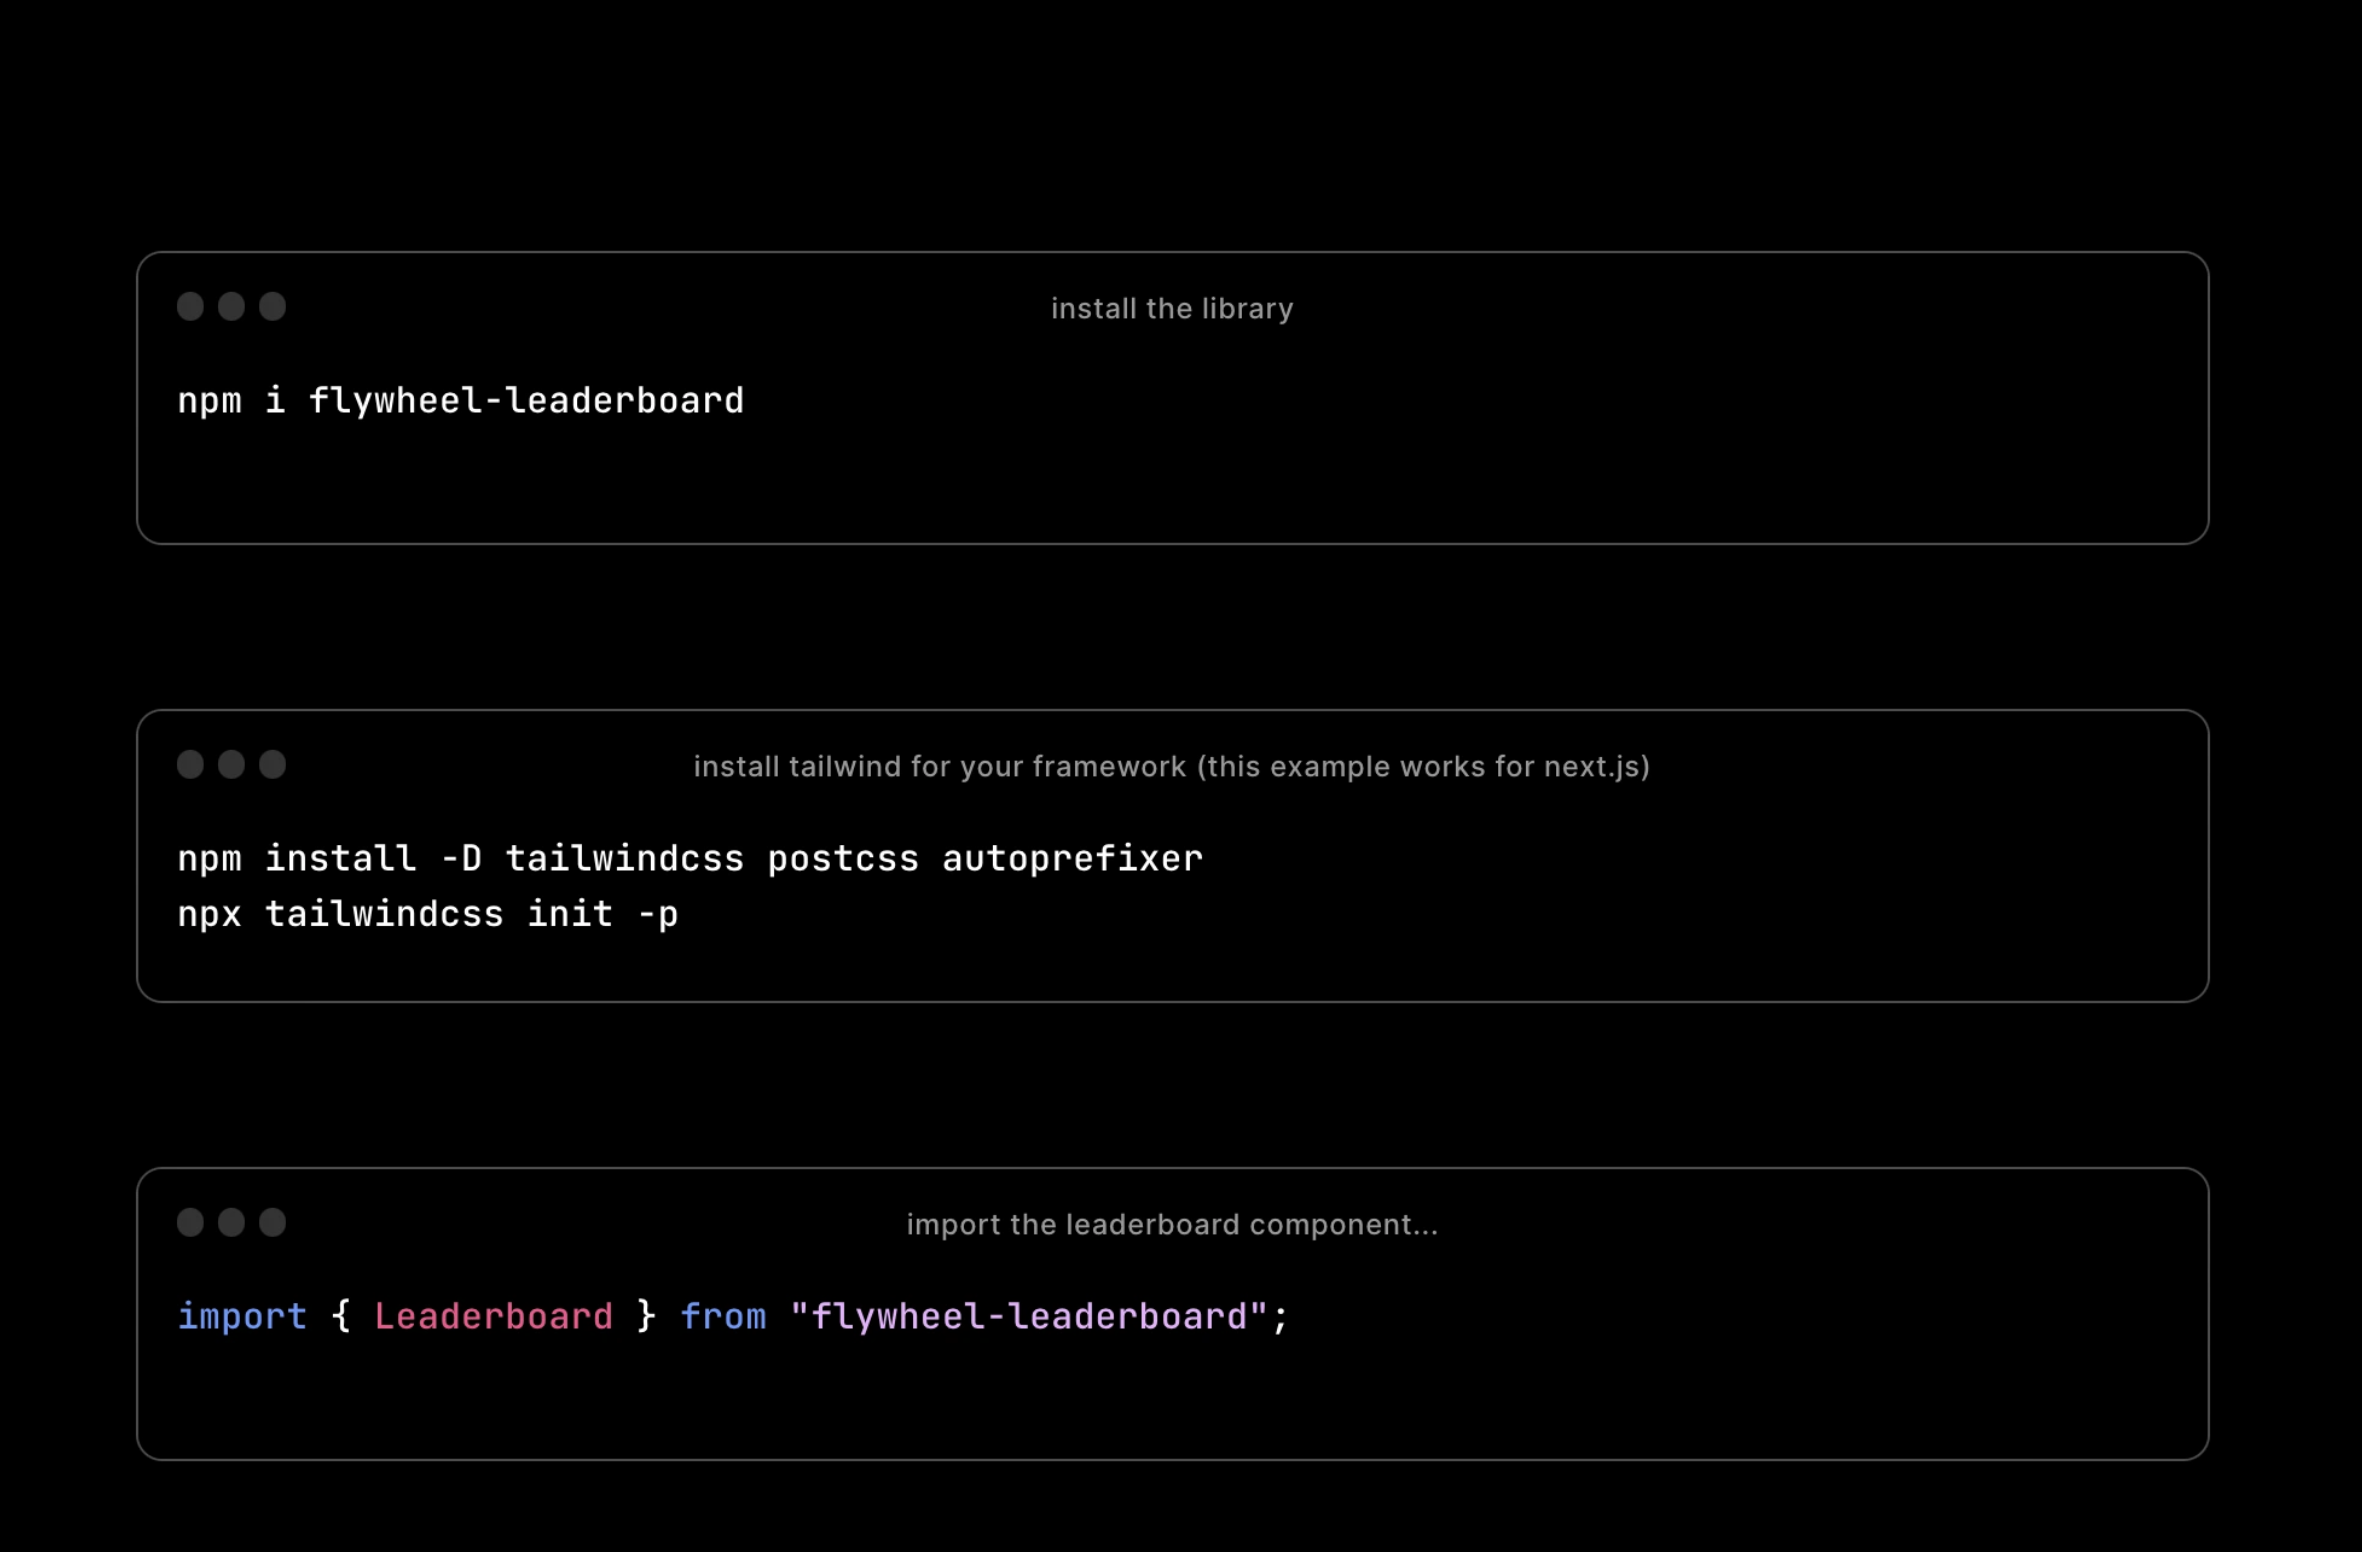Viewport: 2362px width, 1552px height.
Task: Click 'import the leaderboard component...' title
Action: click(x=1171, y=1224)
